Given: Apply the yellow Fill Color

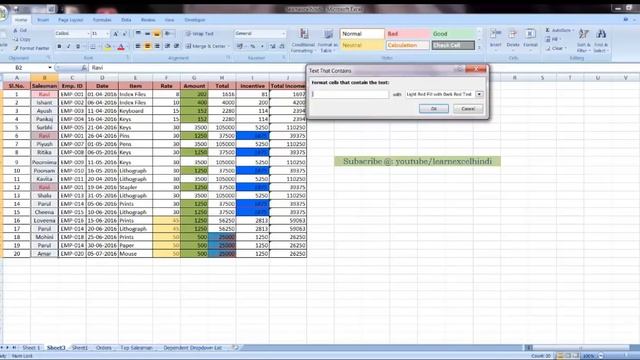Looking at the screenshot, I should click(x=107, y=47).
